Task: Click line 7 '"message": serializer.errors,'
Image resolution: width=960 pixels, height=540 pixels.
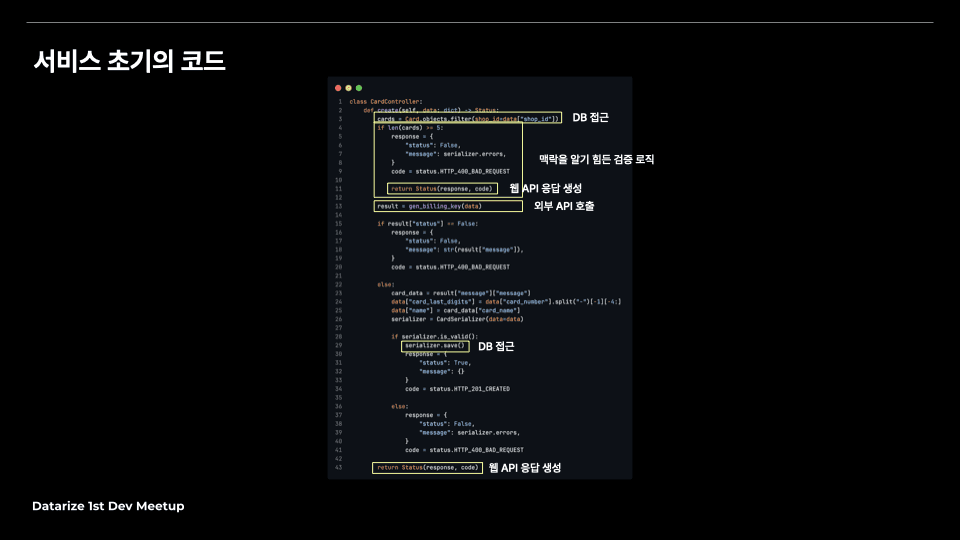Action: (456, 154)
